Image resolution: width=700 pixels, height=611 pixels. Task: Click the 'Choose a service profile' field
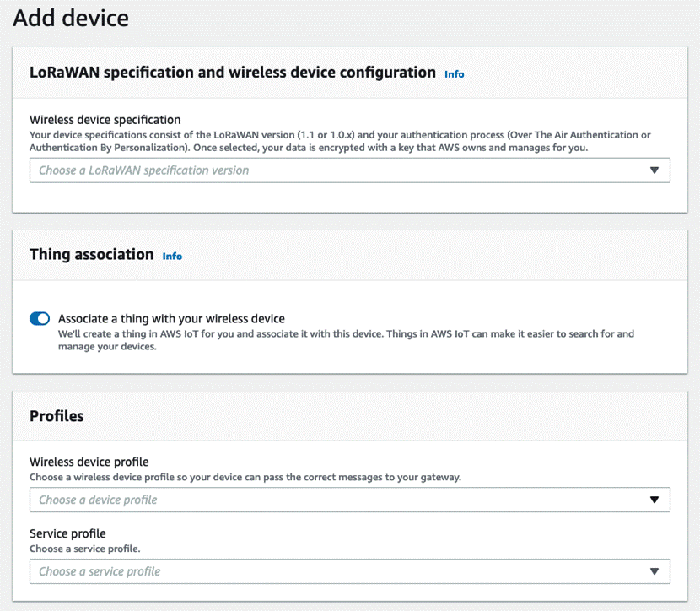click(350, 571)
